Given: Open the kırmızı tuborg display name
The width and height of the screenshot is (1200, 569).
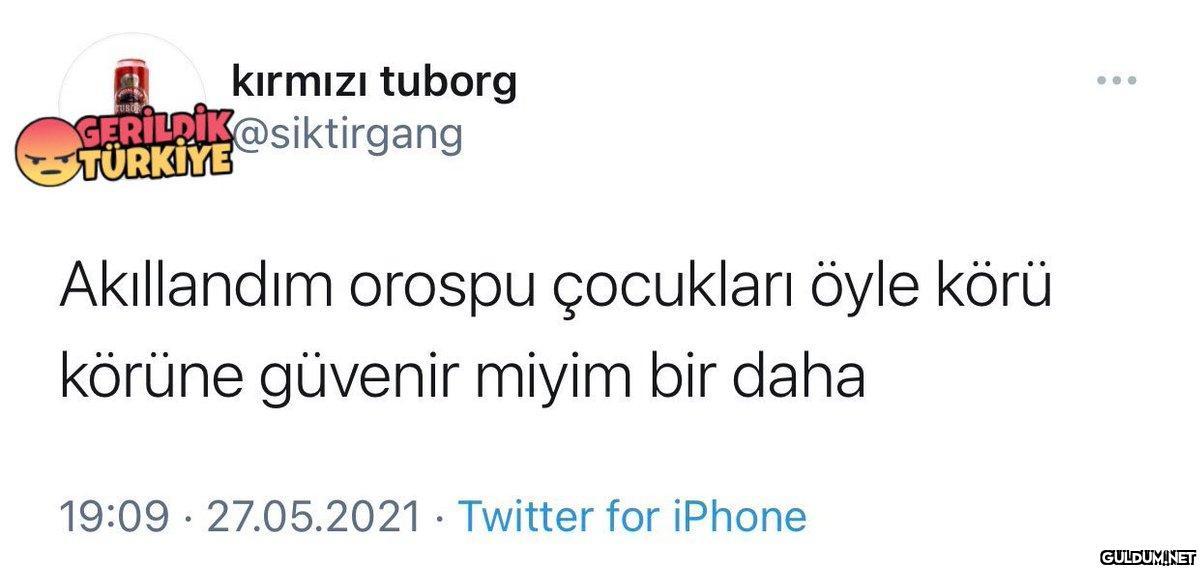Looking at the screenshot, I should coord(374,82).
